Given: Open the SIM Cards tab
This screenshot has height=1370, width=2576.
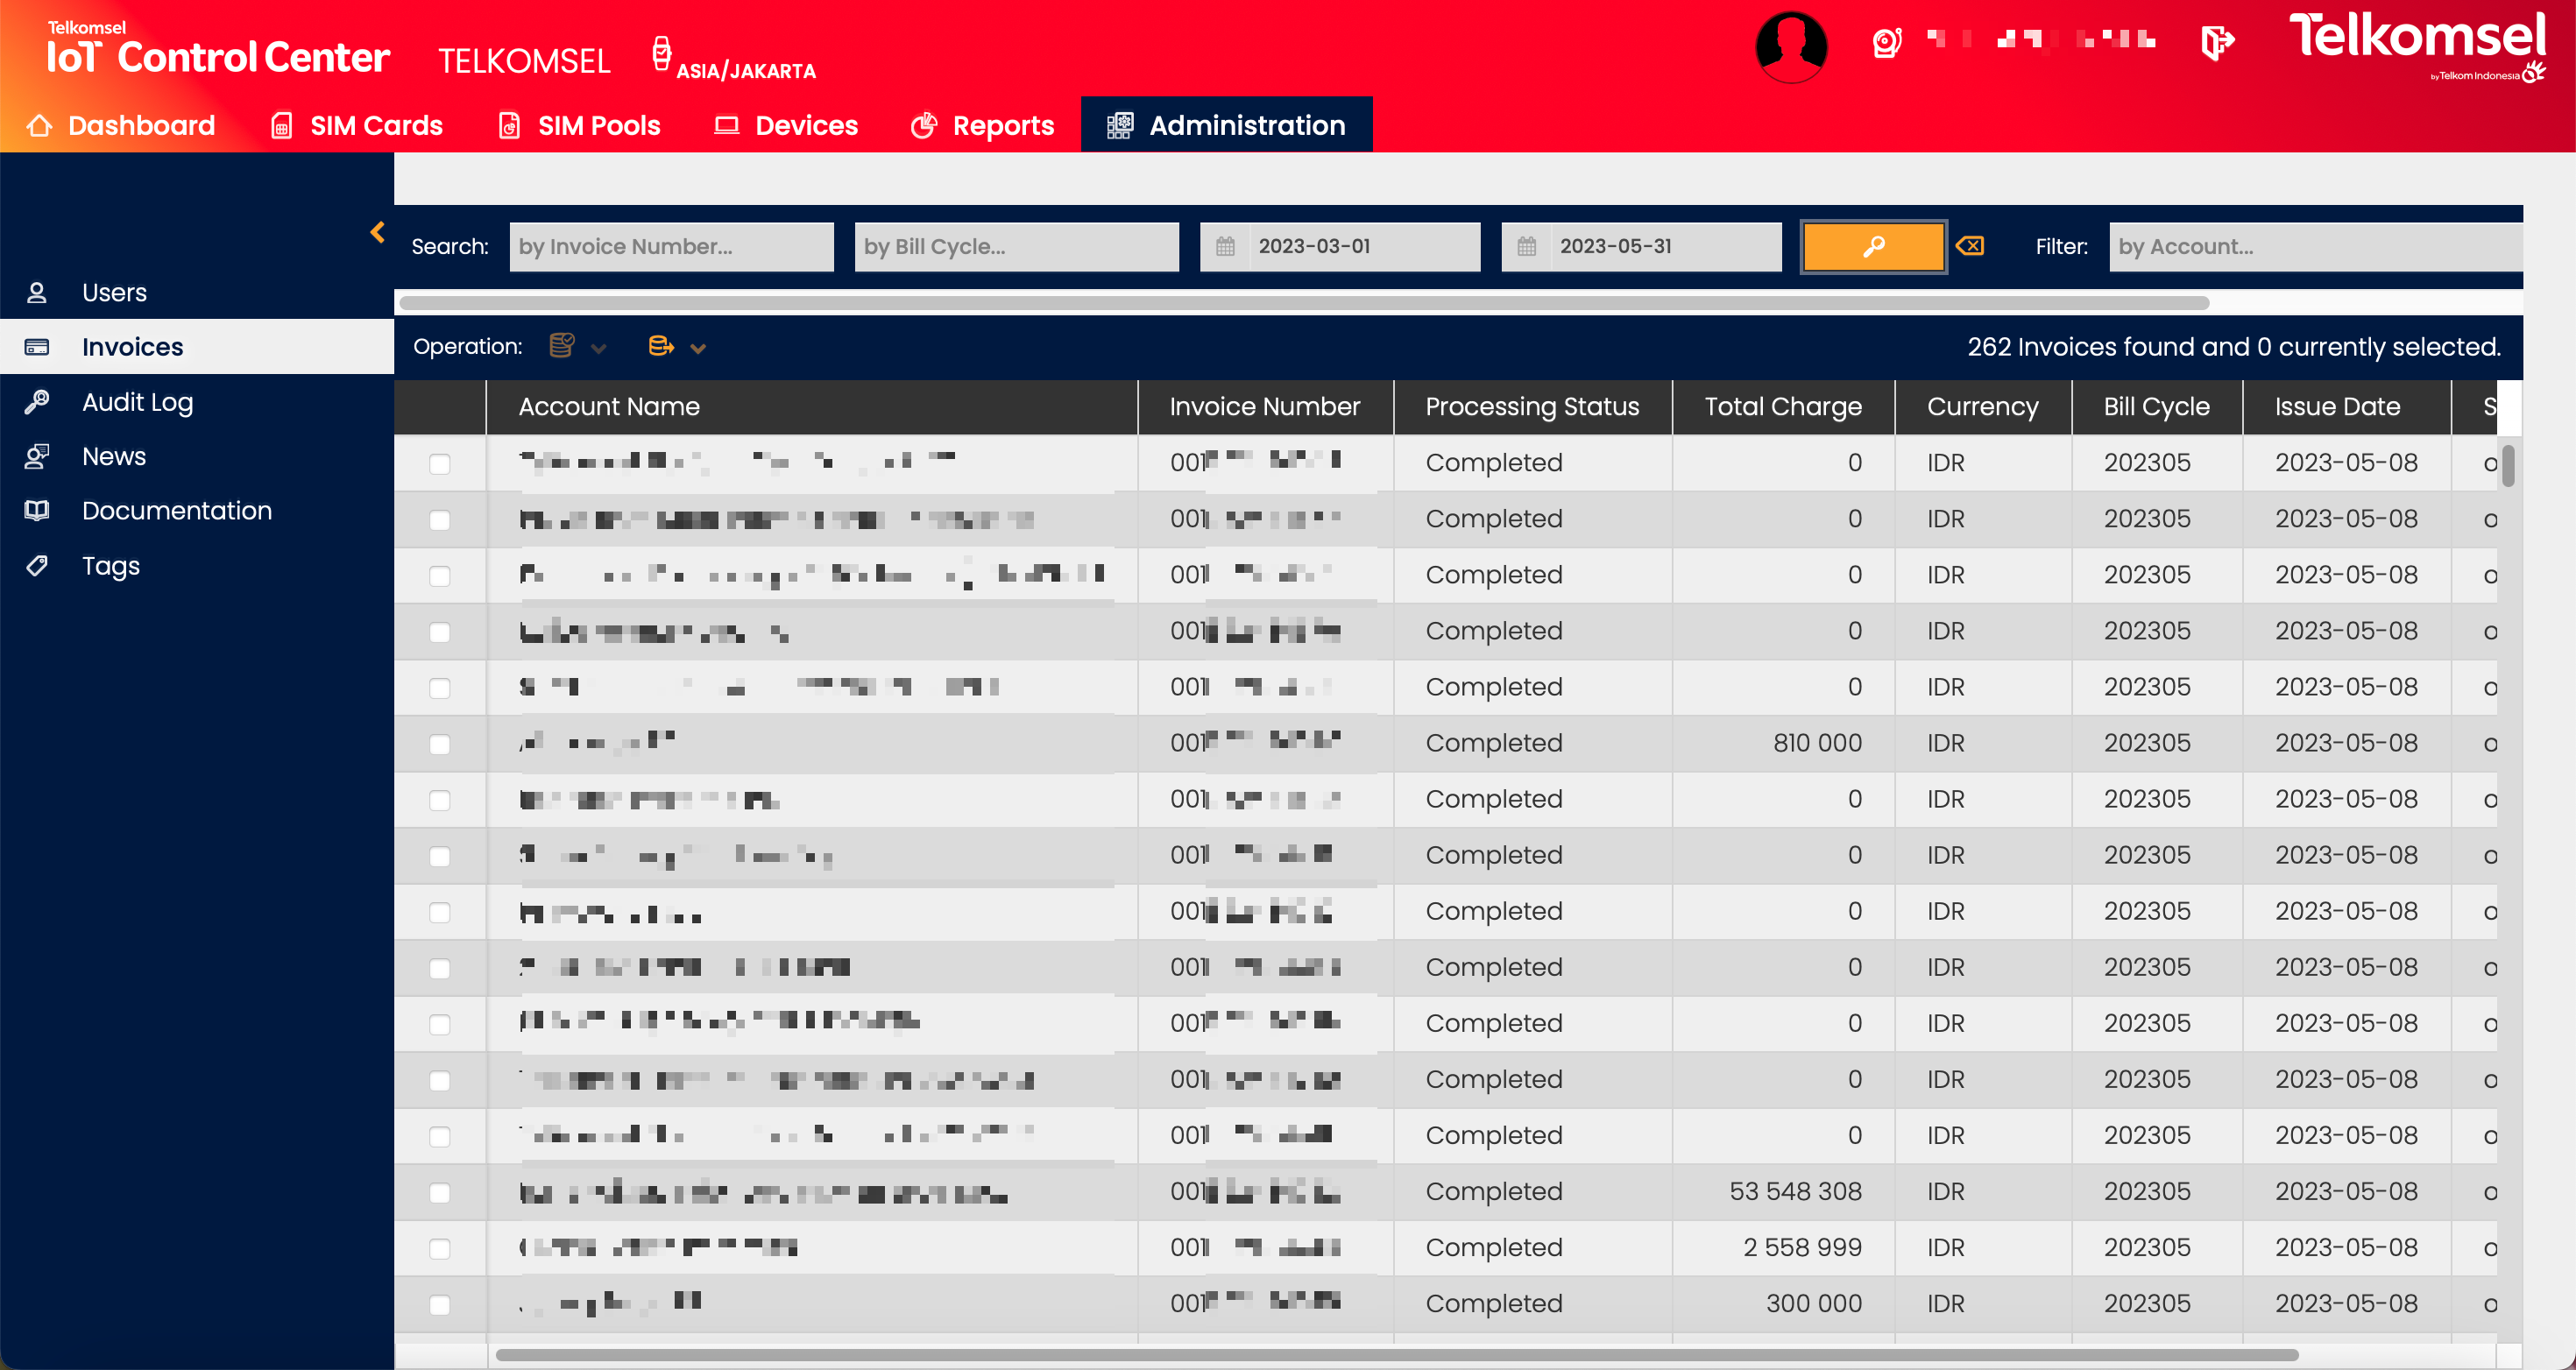Looking at the screenshot, I should [x=357, y=125].
